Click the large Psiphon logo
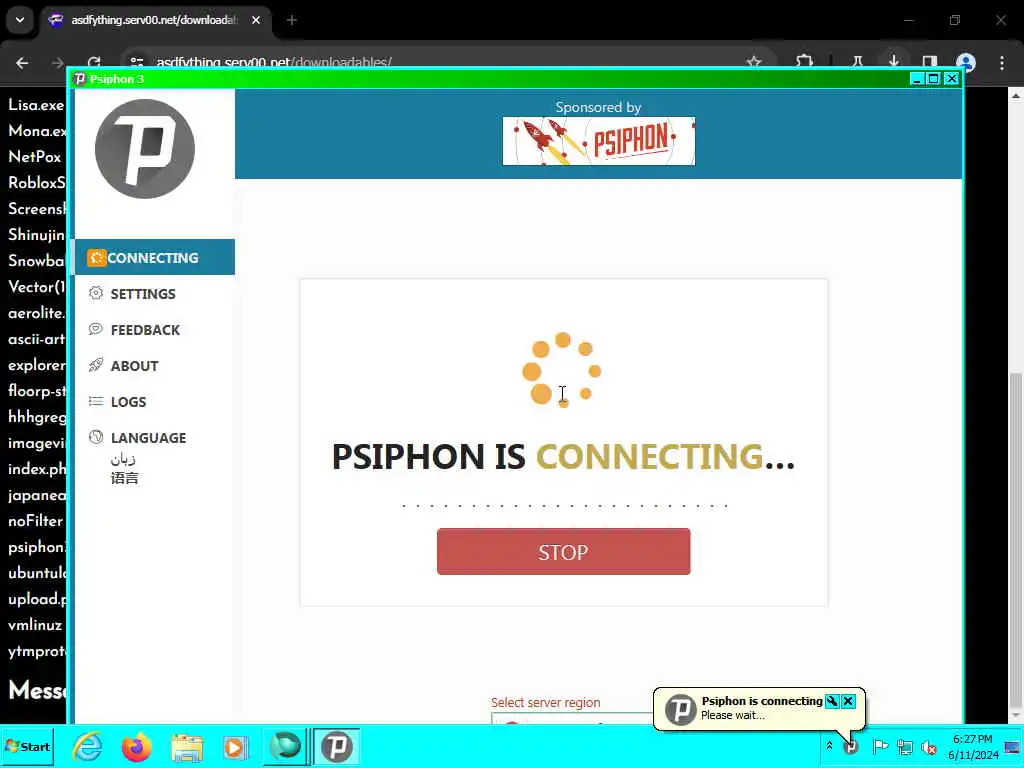The image size is (1024, 768). [145, 149]
